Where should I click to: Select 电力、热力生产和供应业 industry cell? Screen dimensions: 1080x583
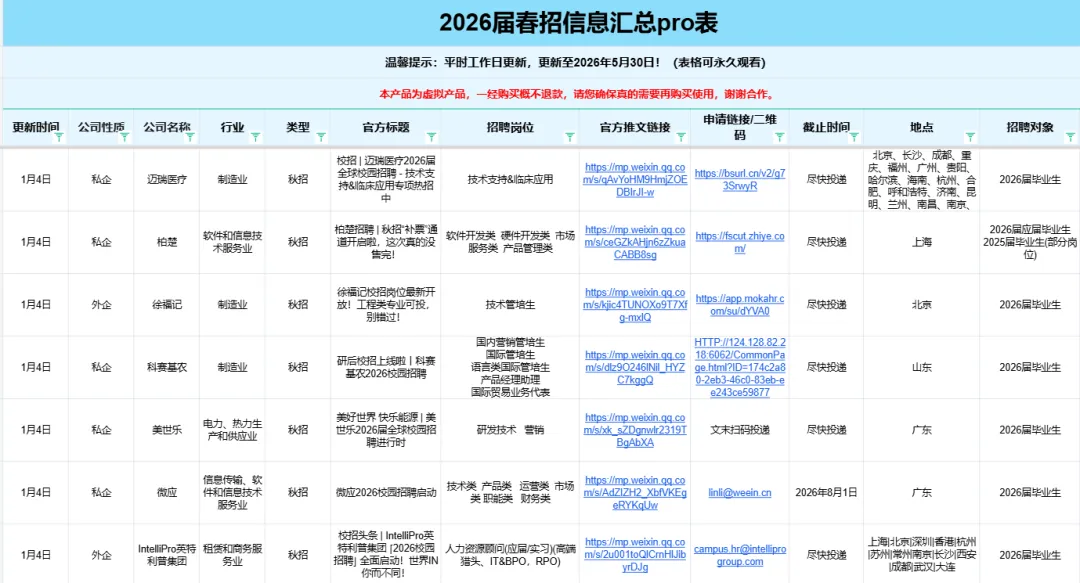pyautogui.click(x=232, y=430)
